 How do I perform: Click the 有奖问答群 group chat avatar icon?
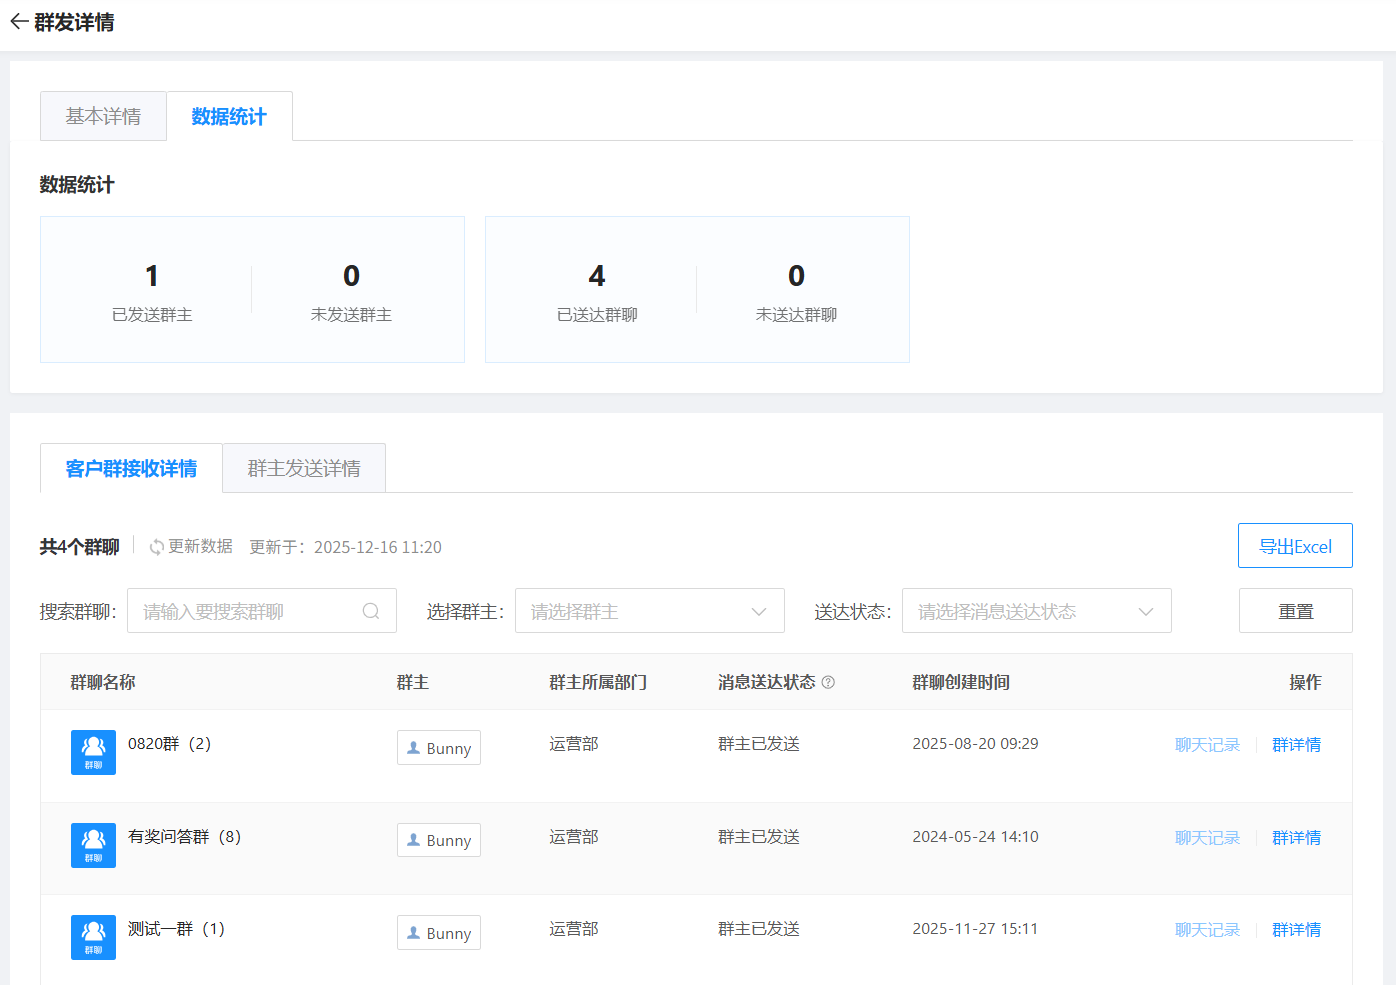93,845
